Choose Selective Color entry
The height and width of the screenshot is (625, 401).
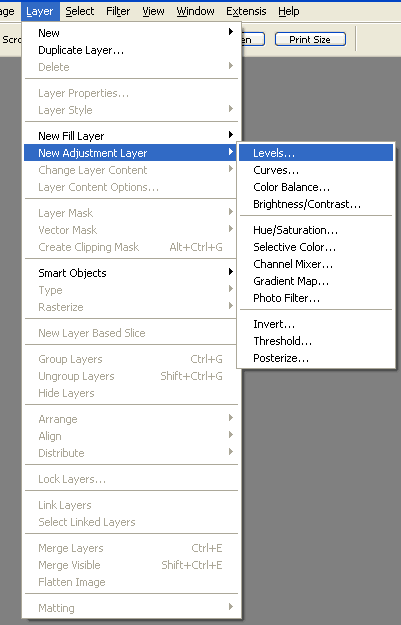316,247
